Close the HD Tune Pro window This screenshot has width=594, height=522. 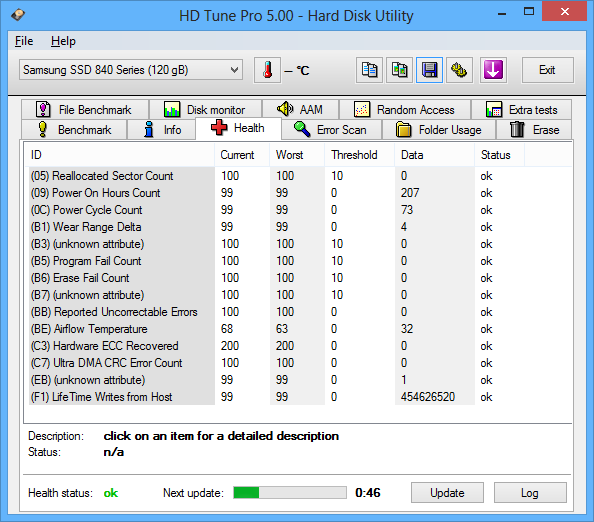click(x=564, y=11)
